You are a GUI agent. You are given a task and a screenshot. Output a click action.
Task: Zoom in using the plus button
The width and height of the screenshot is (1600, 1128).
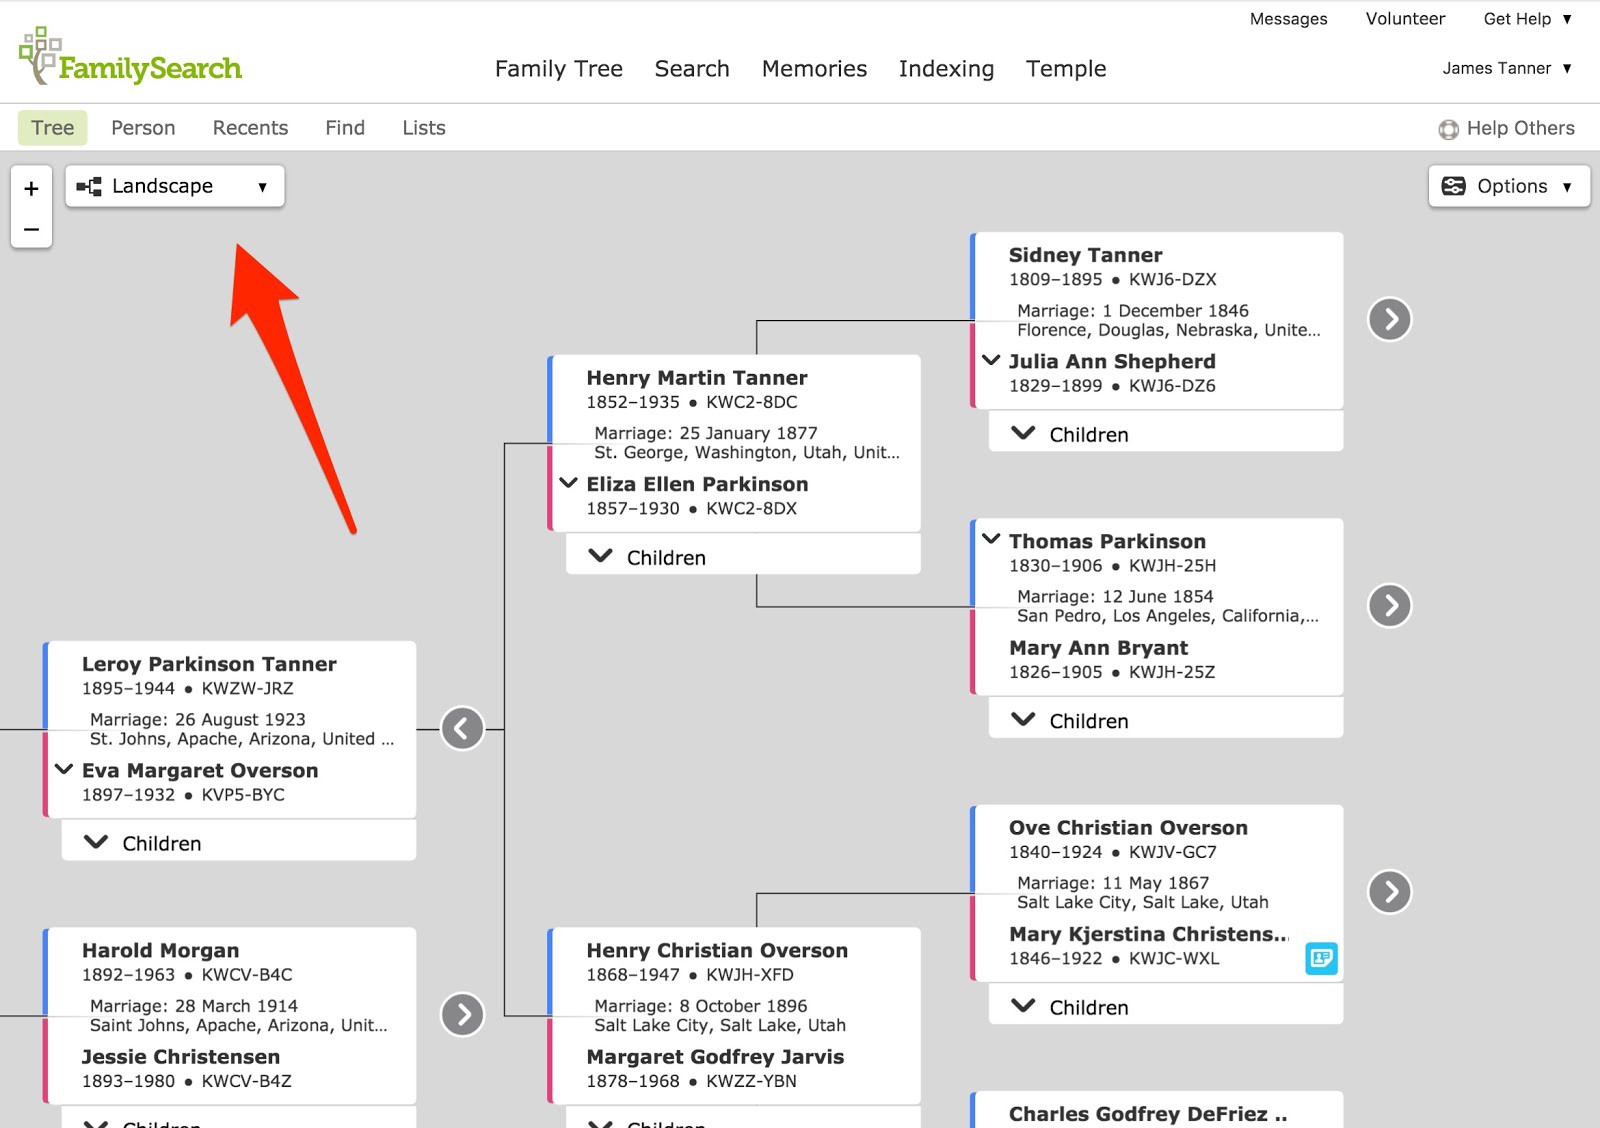click(31, 188)
